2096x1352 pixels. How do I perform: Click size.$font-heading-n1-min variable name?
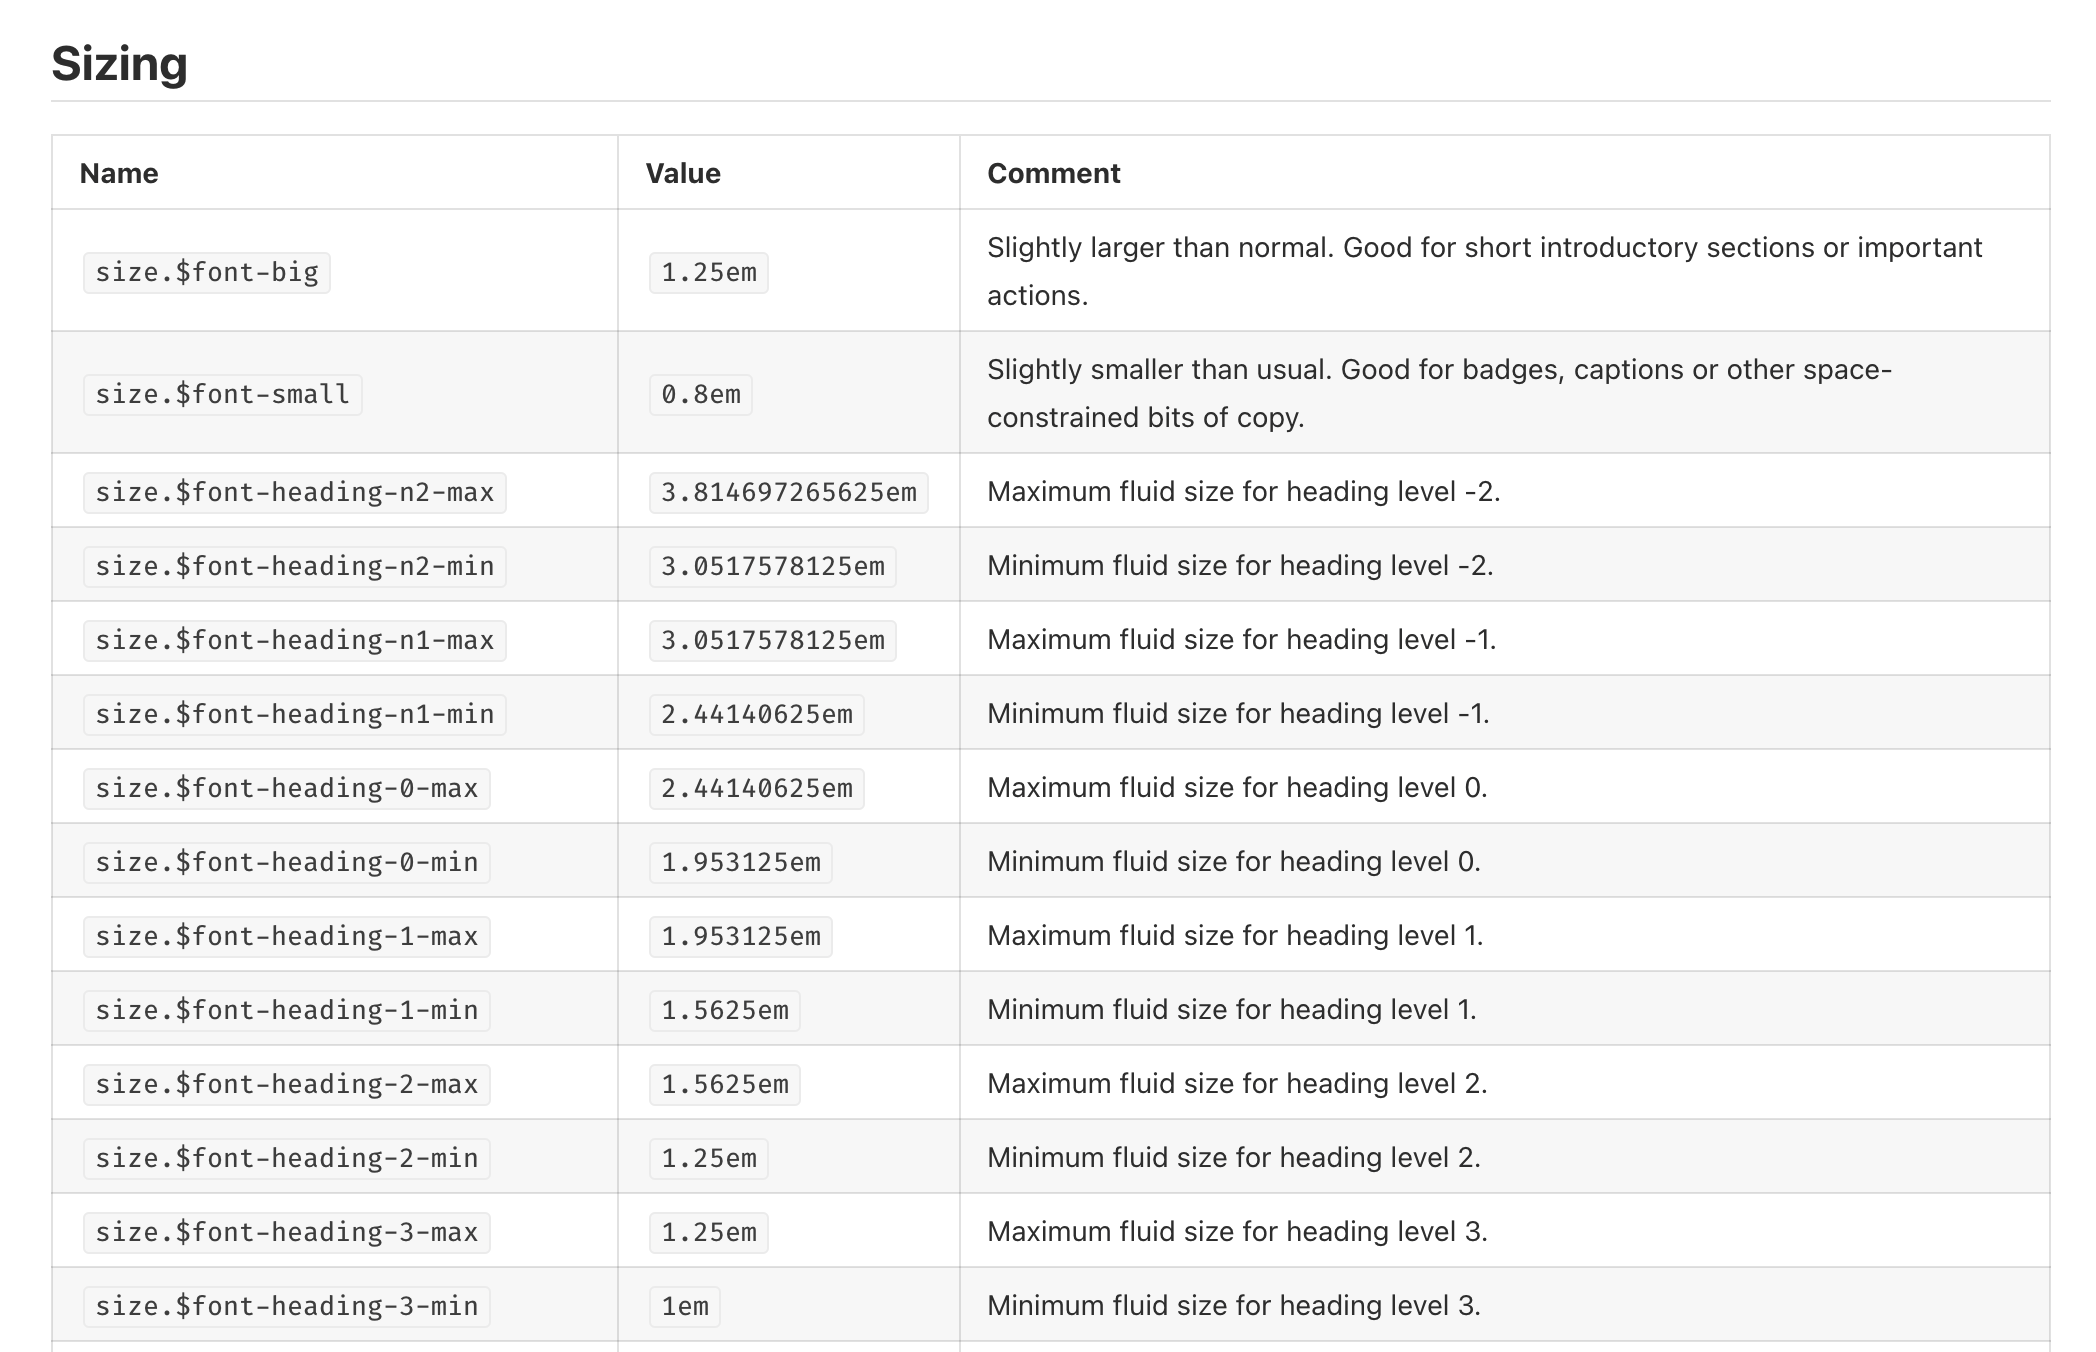[x=294, y=714]
